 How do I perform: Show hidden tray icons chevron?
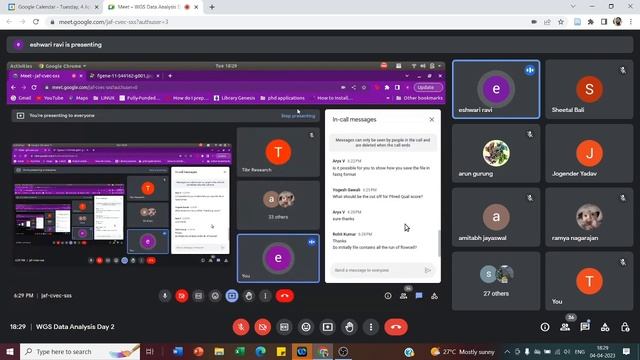tap(507, 351)
